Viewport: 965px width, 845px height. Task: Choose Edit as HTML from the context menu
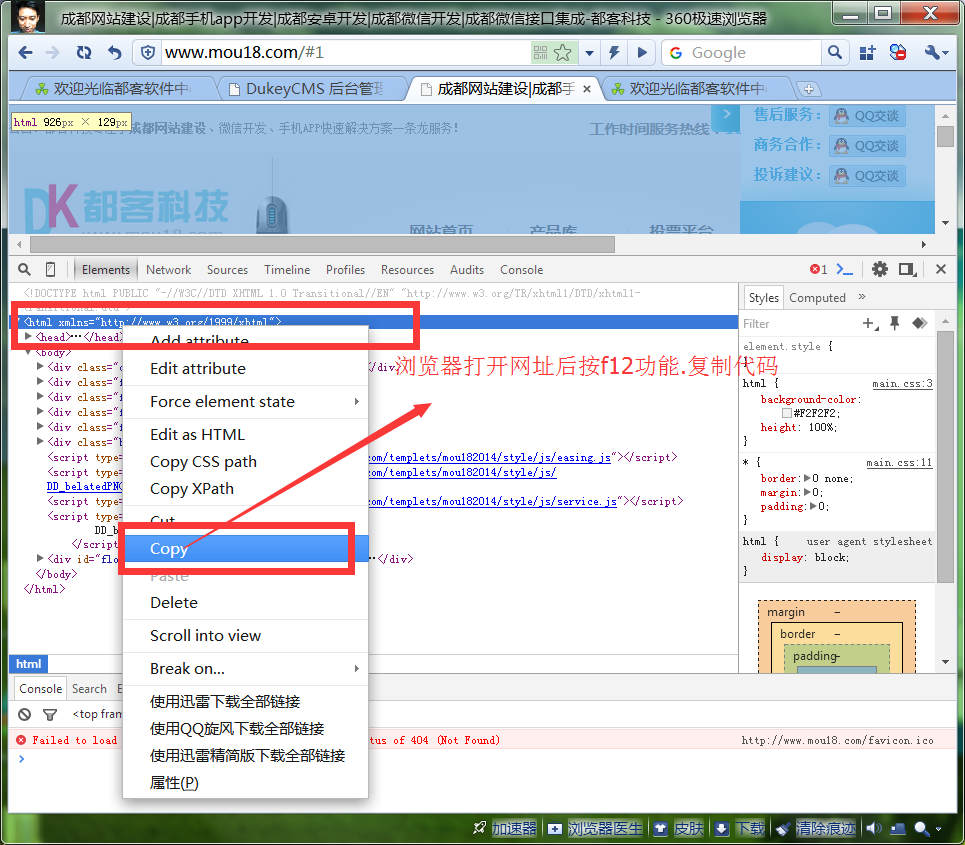tap(246, 435)
